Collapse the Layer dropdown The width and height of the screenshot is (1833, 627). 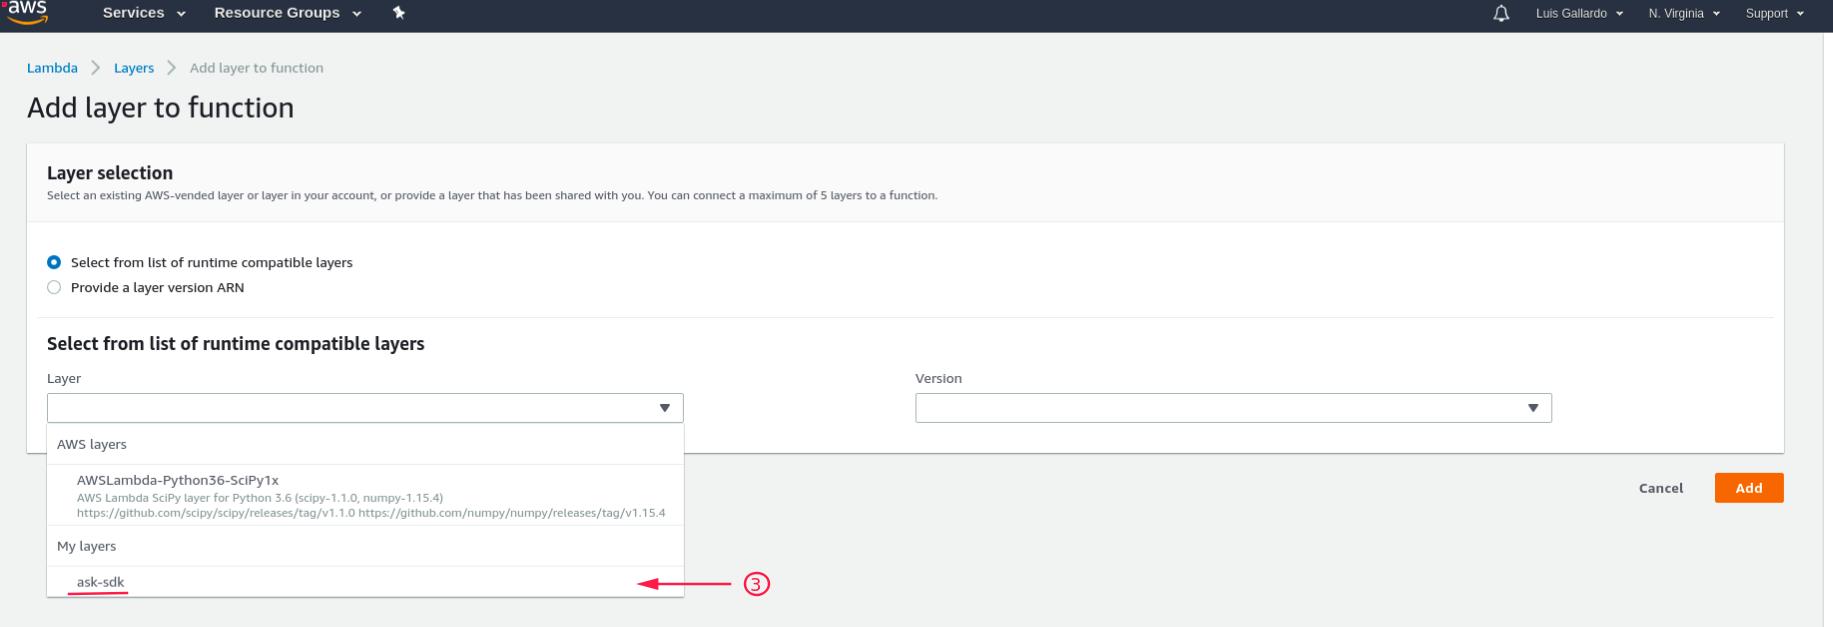click(x=365, y=408)
